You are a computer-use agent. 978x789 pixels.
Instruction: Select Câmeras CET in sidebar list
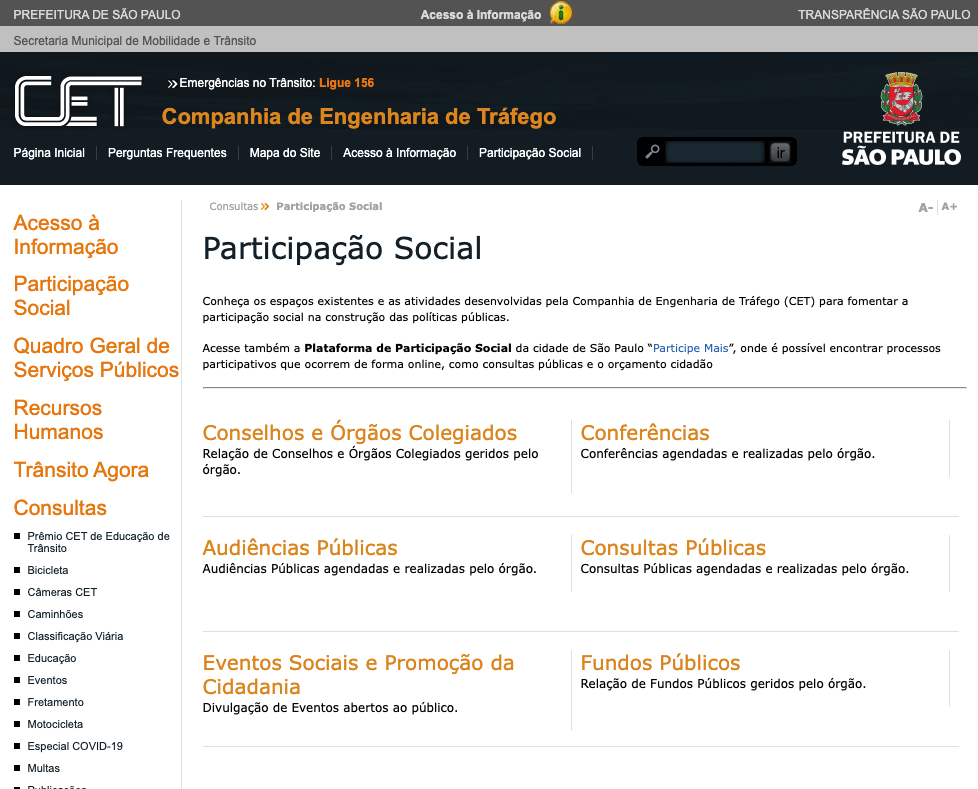62,592
